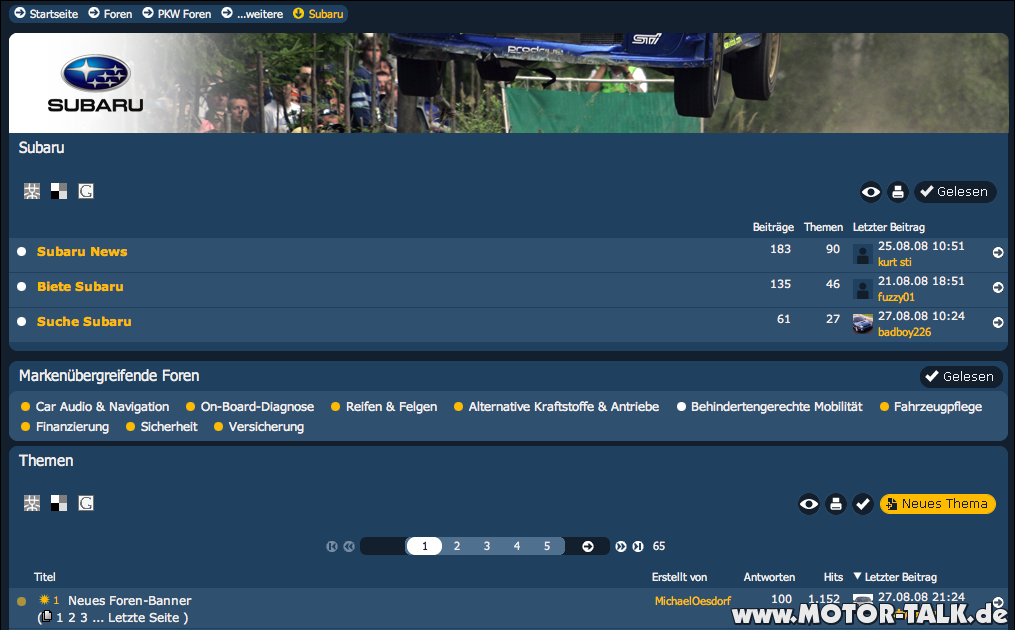Jump to last post in Biete Subaru
The width and height of the screenshot is (1015, 630).
click(998, 287)
